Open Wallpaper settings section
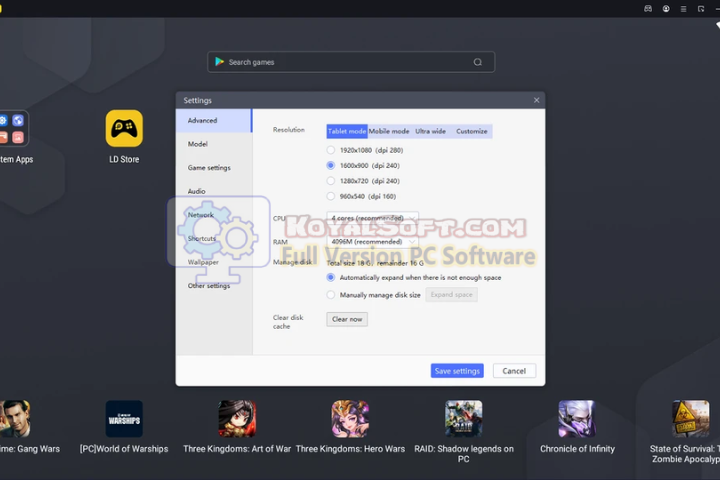The image size is (720, 480). (x=214, y=262)
